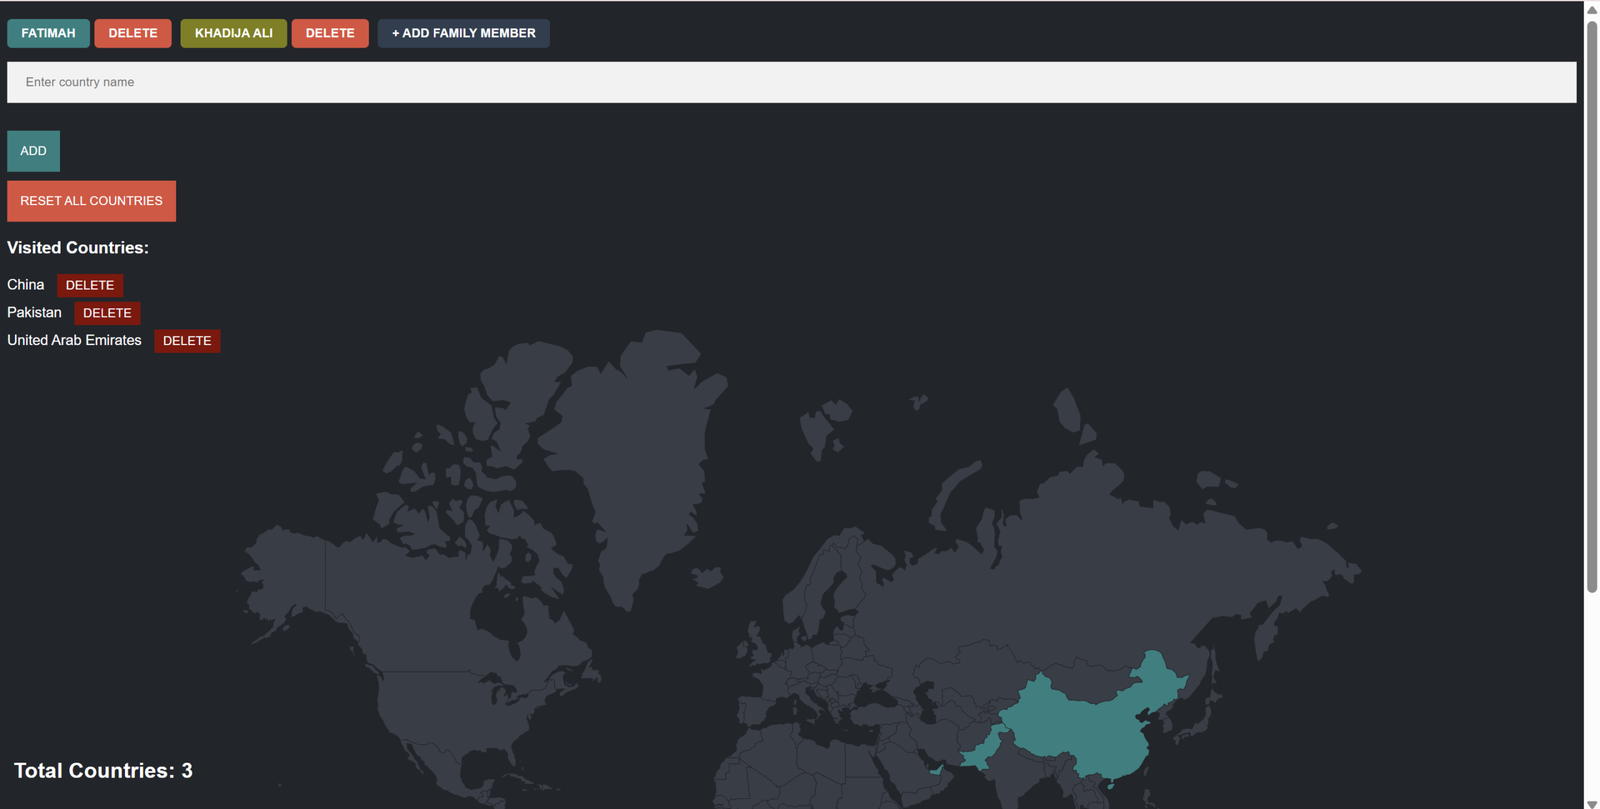
Task: Delete family member Khadija Ali
Action: point(330,33)
